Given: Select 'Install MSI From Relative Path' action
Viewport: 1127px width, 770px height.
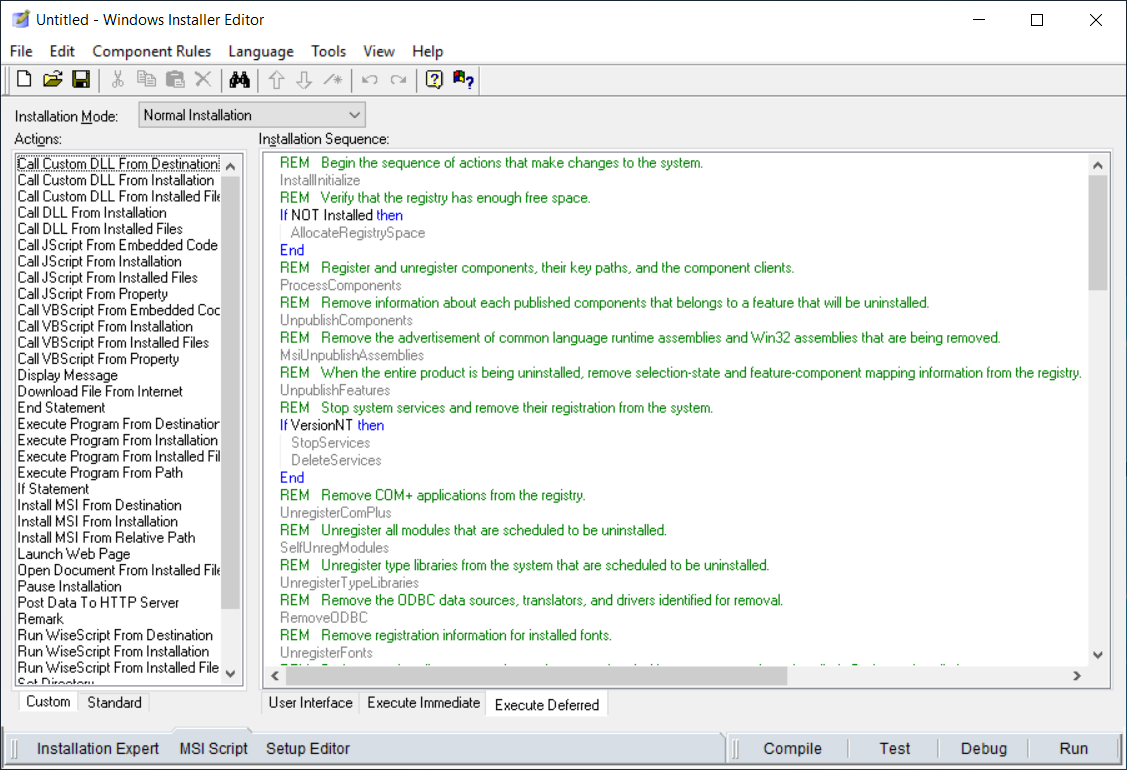Looking at the screenshot, I should click(x=106, y=538).
